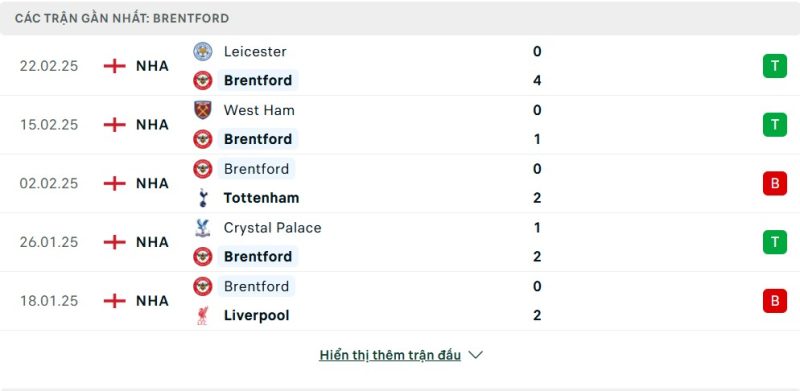800x391 pixels.
Task: Click the red B badge for Tottenham match
Action: pyautogui.click(x=774, y=183)
